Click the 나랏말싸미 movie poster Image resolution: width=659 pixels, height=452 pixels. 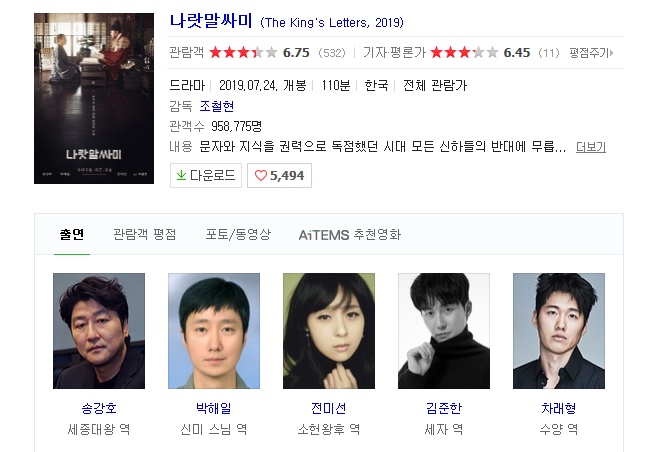pos(94,98)
